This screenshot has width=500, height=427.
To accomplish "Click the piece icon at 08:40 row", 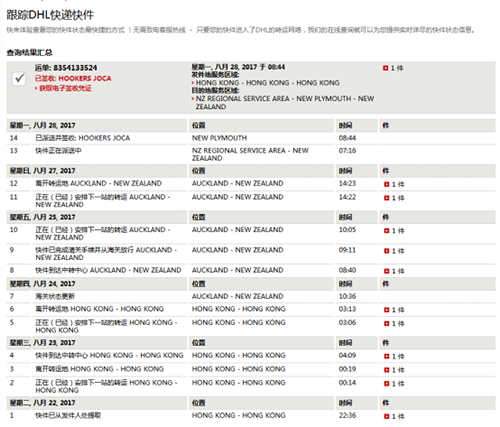I will 387,271.
